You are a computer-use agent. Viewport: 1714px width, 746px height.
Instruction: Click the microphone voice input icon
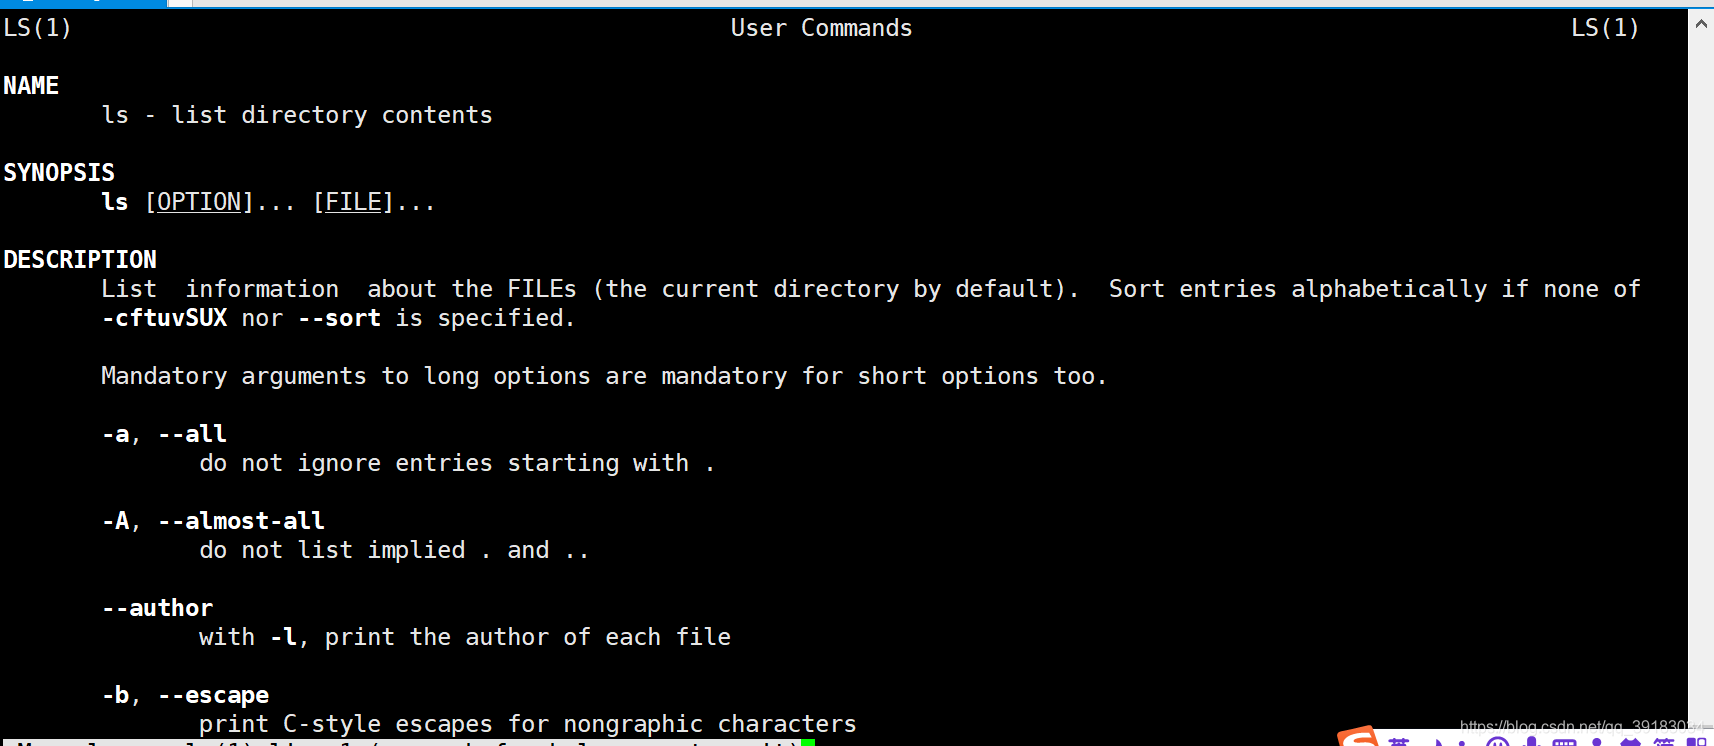1531,741
